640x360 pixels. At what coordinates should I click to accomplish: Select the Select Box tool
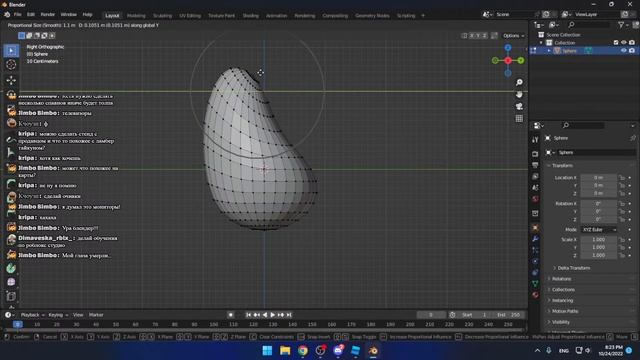point(11,51)
